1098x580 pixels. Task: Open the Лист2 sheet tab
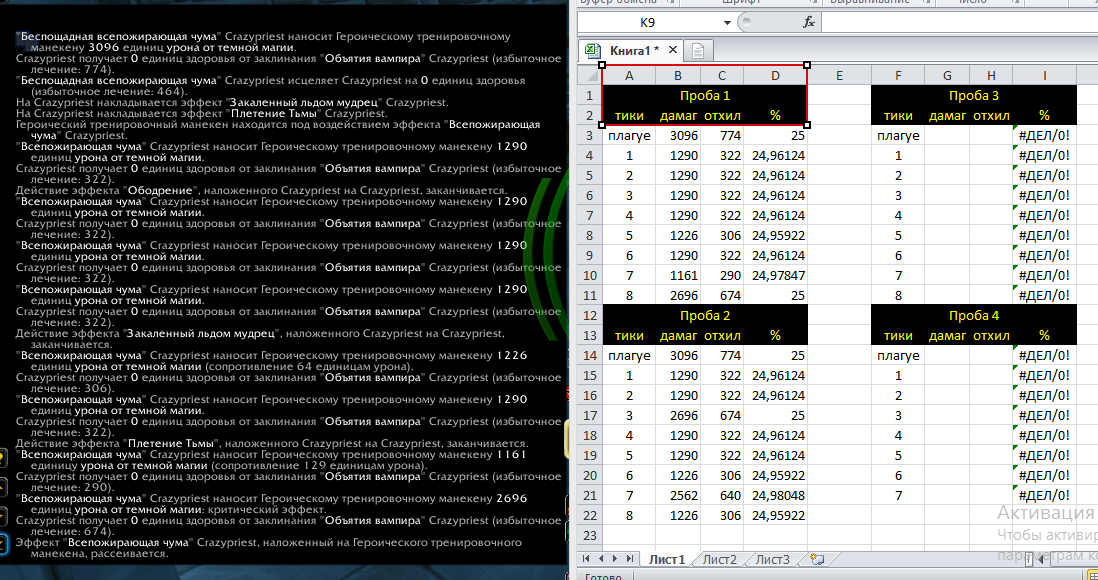click(x=719, y=559)
